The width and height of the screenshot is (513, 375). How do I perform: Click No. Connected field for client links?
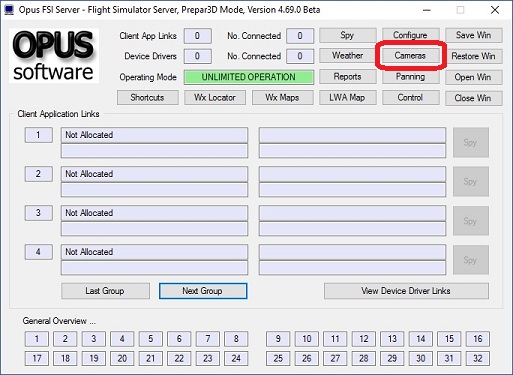tap(300, 36)
